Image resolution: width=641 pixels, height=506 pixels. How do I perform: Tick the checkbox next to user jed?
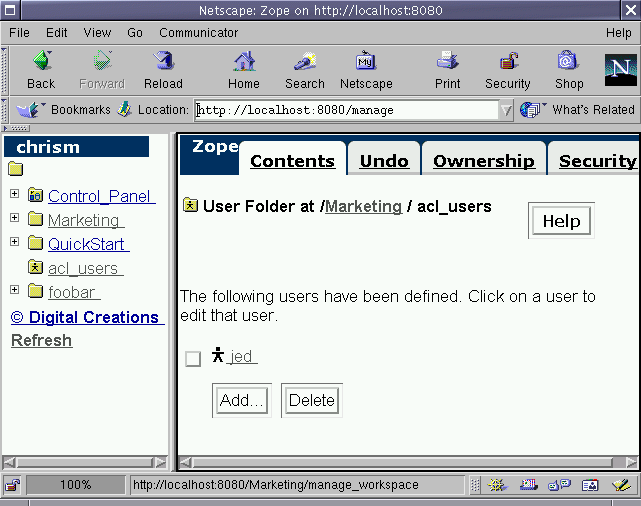click(193, 359)
